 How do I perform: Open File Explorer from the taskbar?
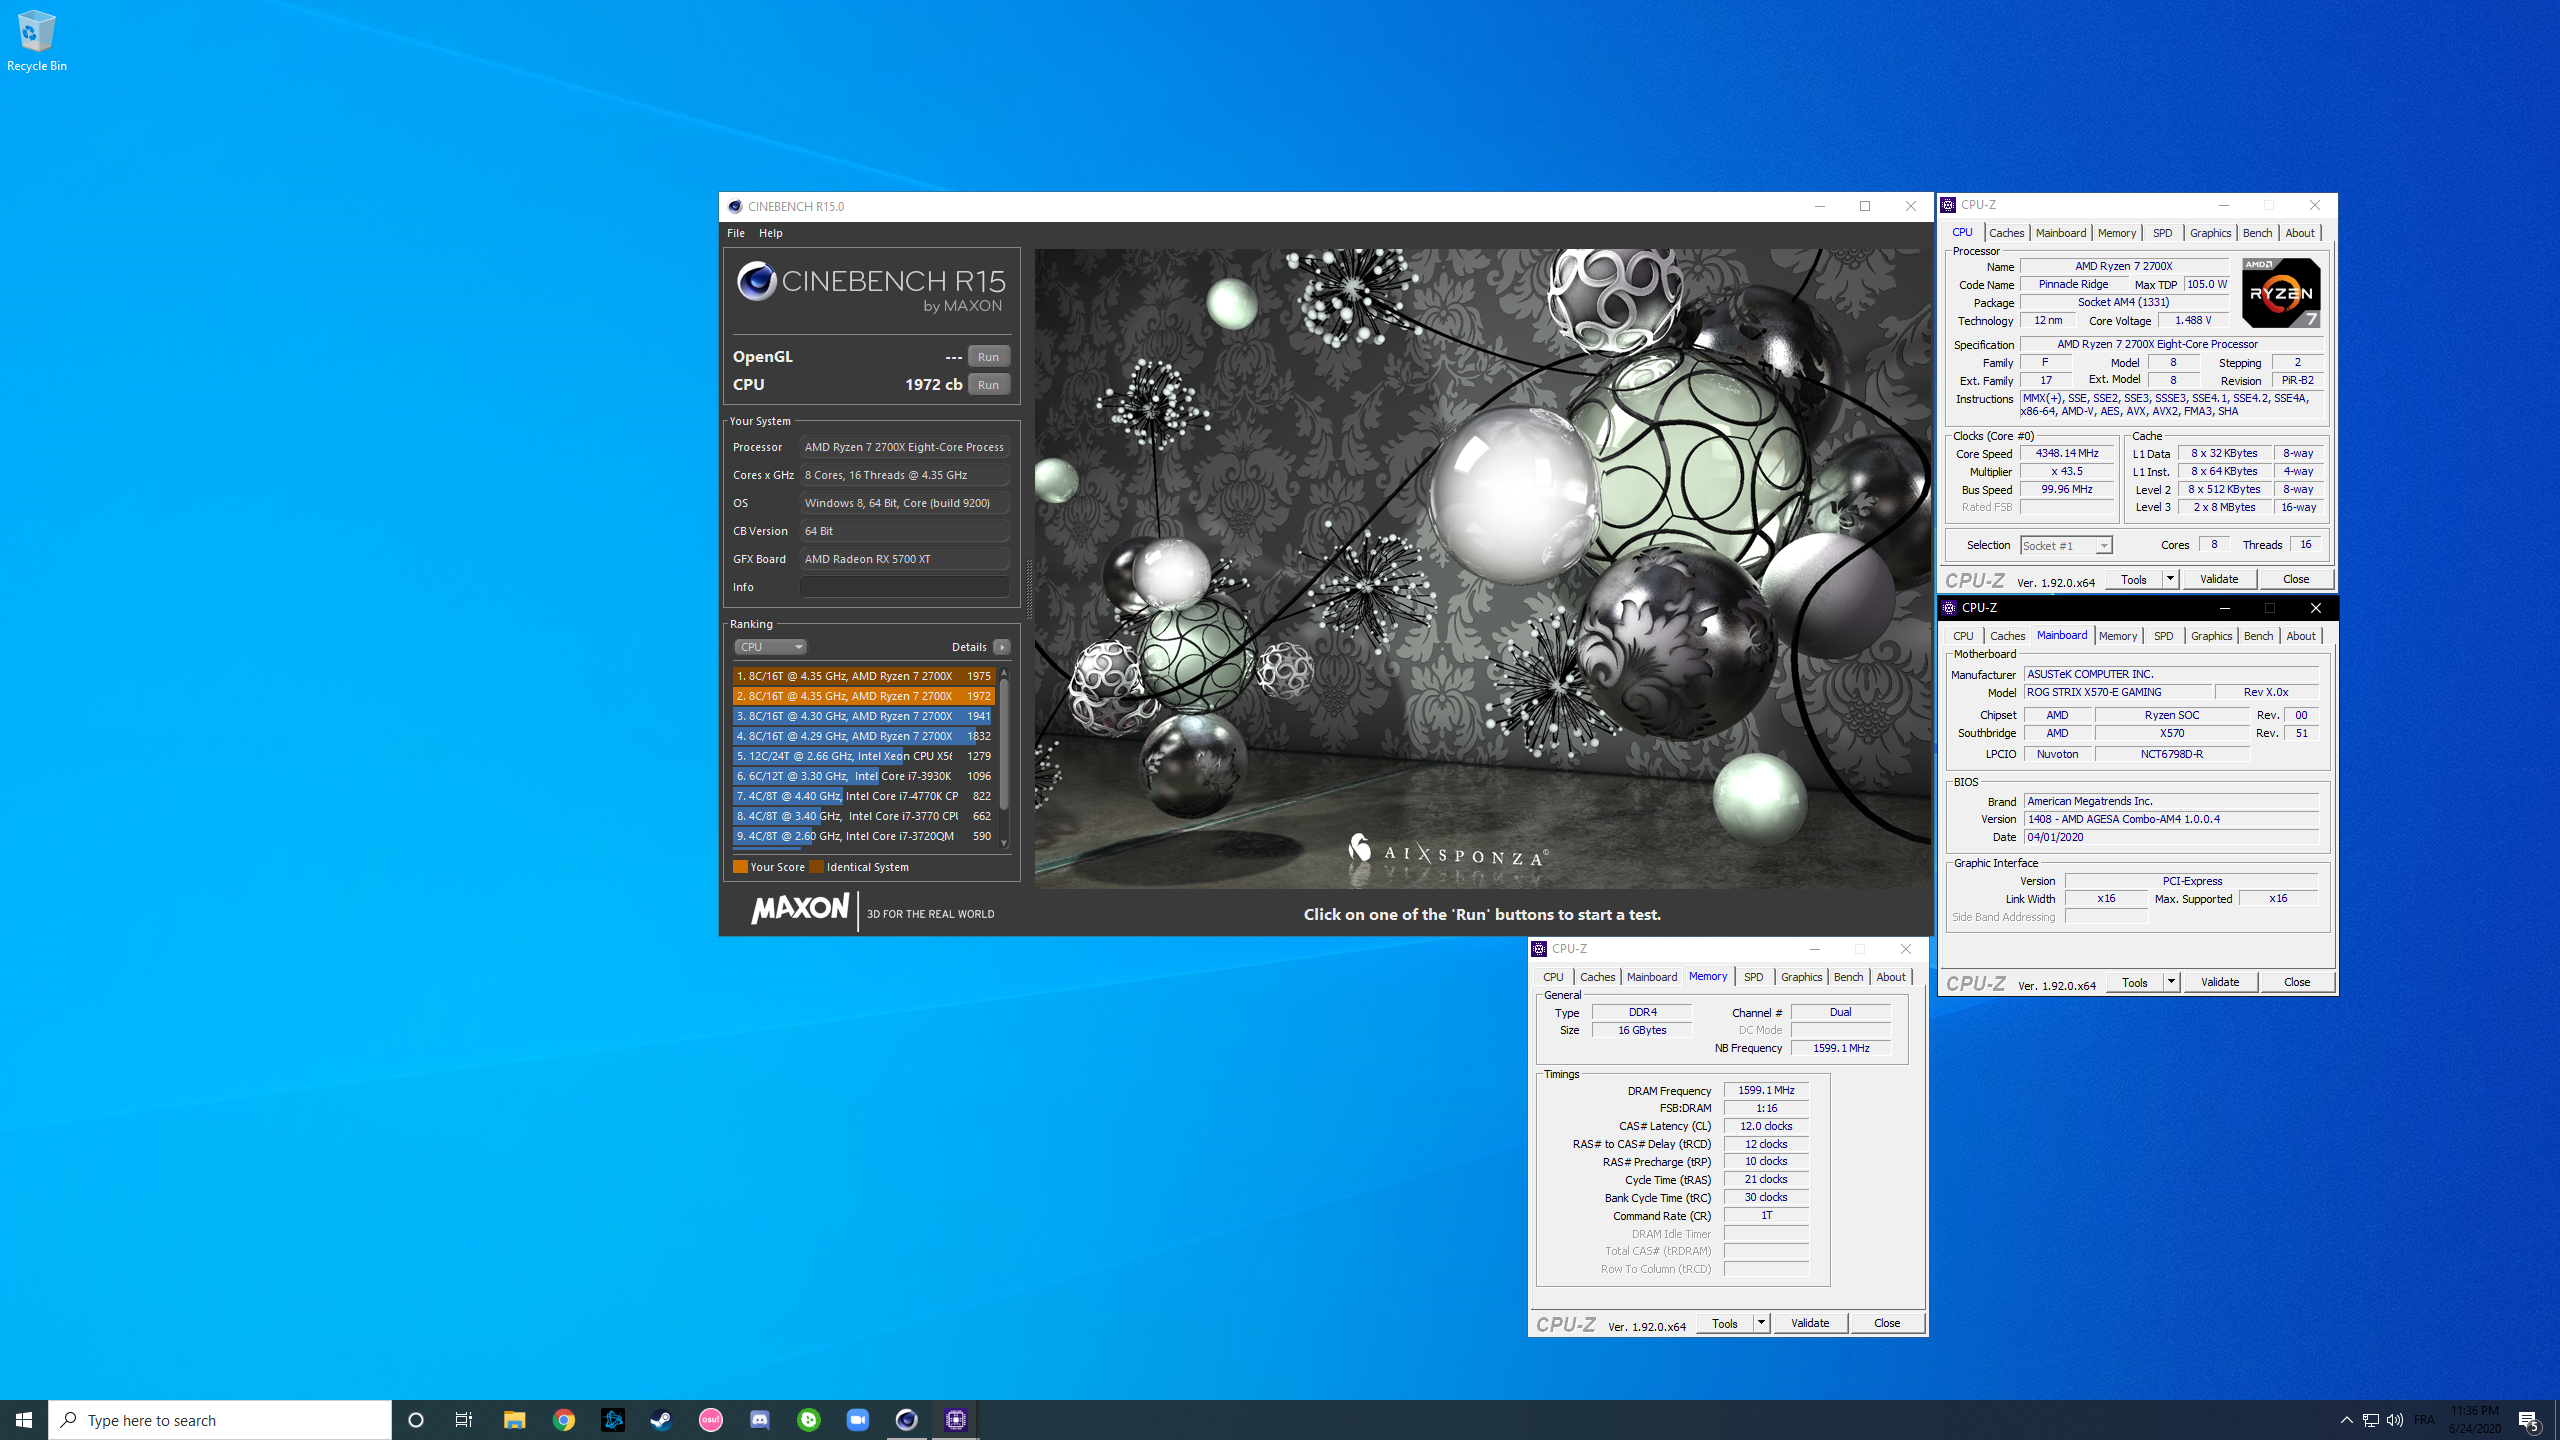coord(514,1420)
